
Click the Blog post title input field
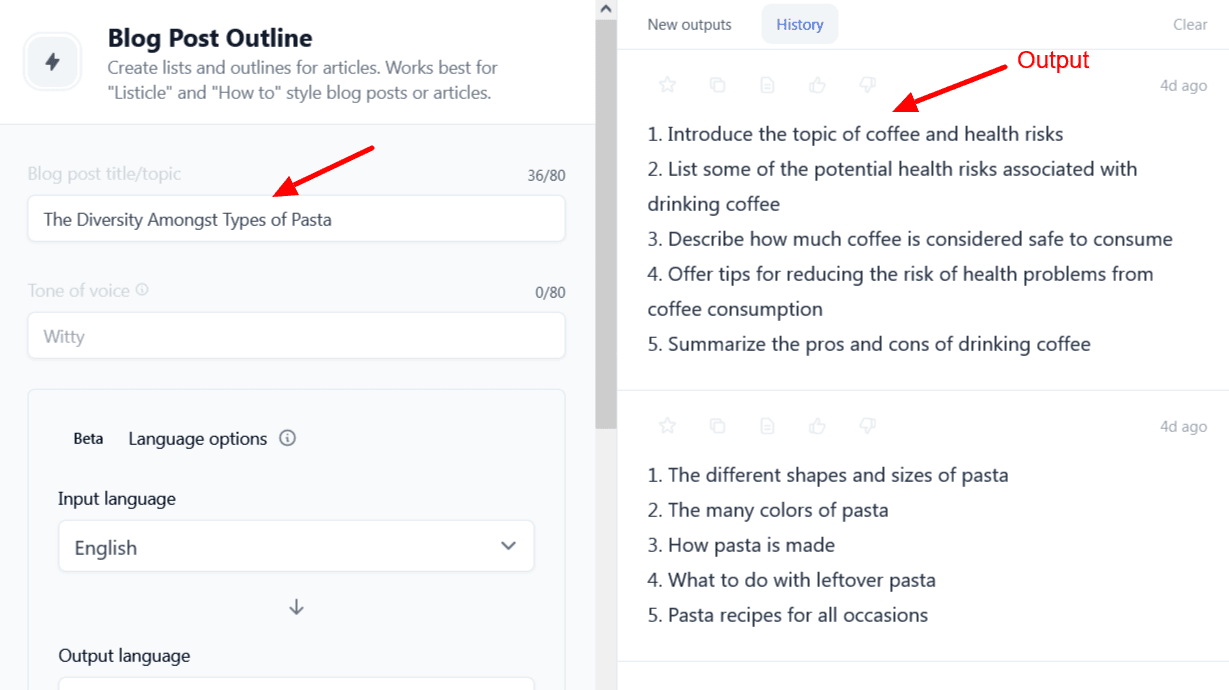(296, 219)
